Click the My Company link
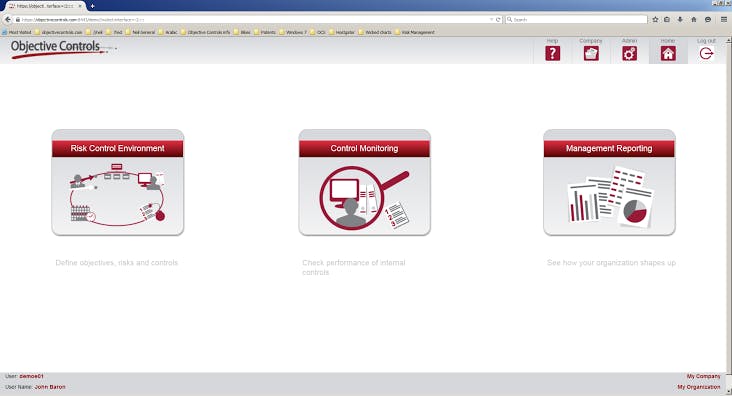This screenshot has width=732, height=396. (703, 376)
